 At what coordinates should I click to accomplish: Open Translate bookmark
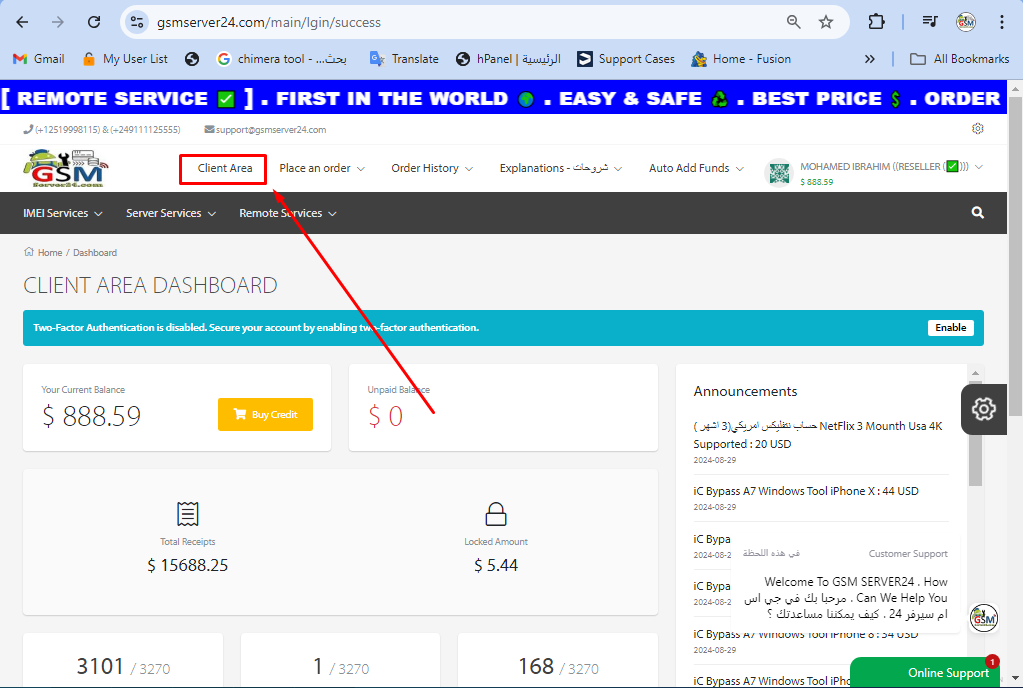click(404, 59)
